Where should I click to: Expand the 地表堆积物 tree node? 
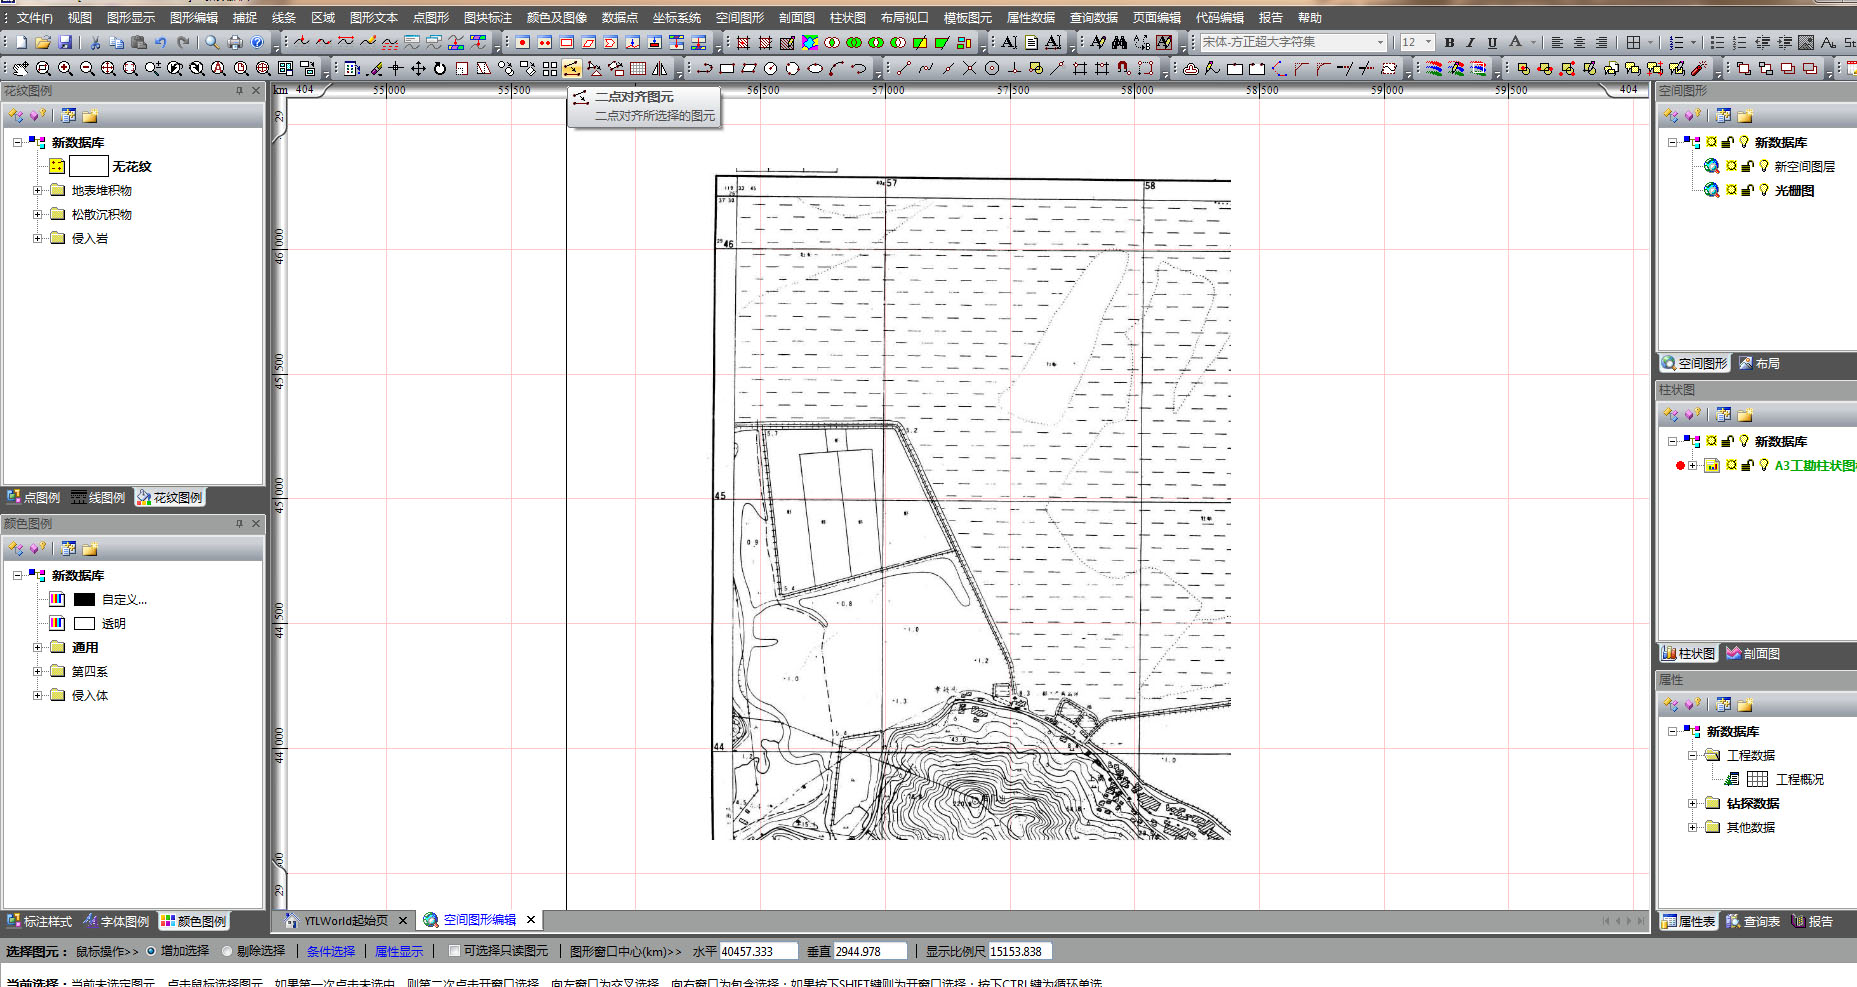(x=38, y=190)
